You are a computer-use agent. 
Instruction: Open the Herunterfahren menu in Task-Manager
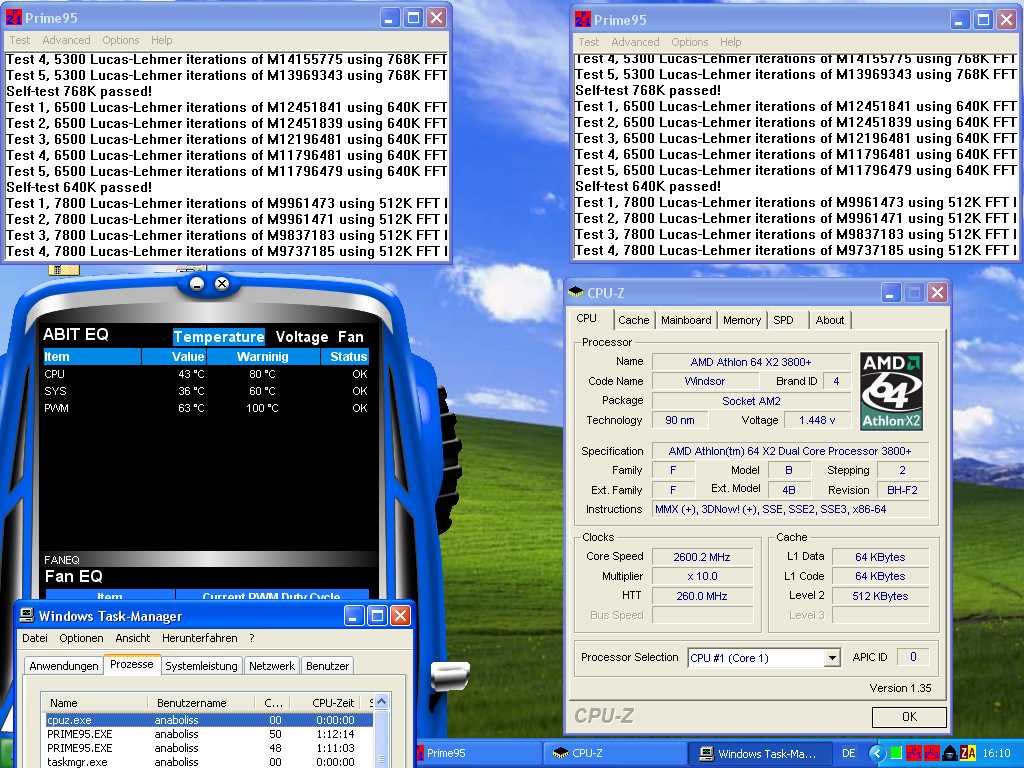tap(200, 638)
